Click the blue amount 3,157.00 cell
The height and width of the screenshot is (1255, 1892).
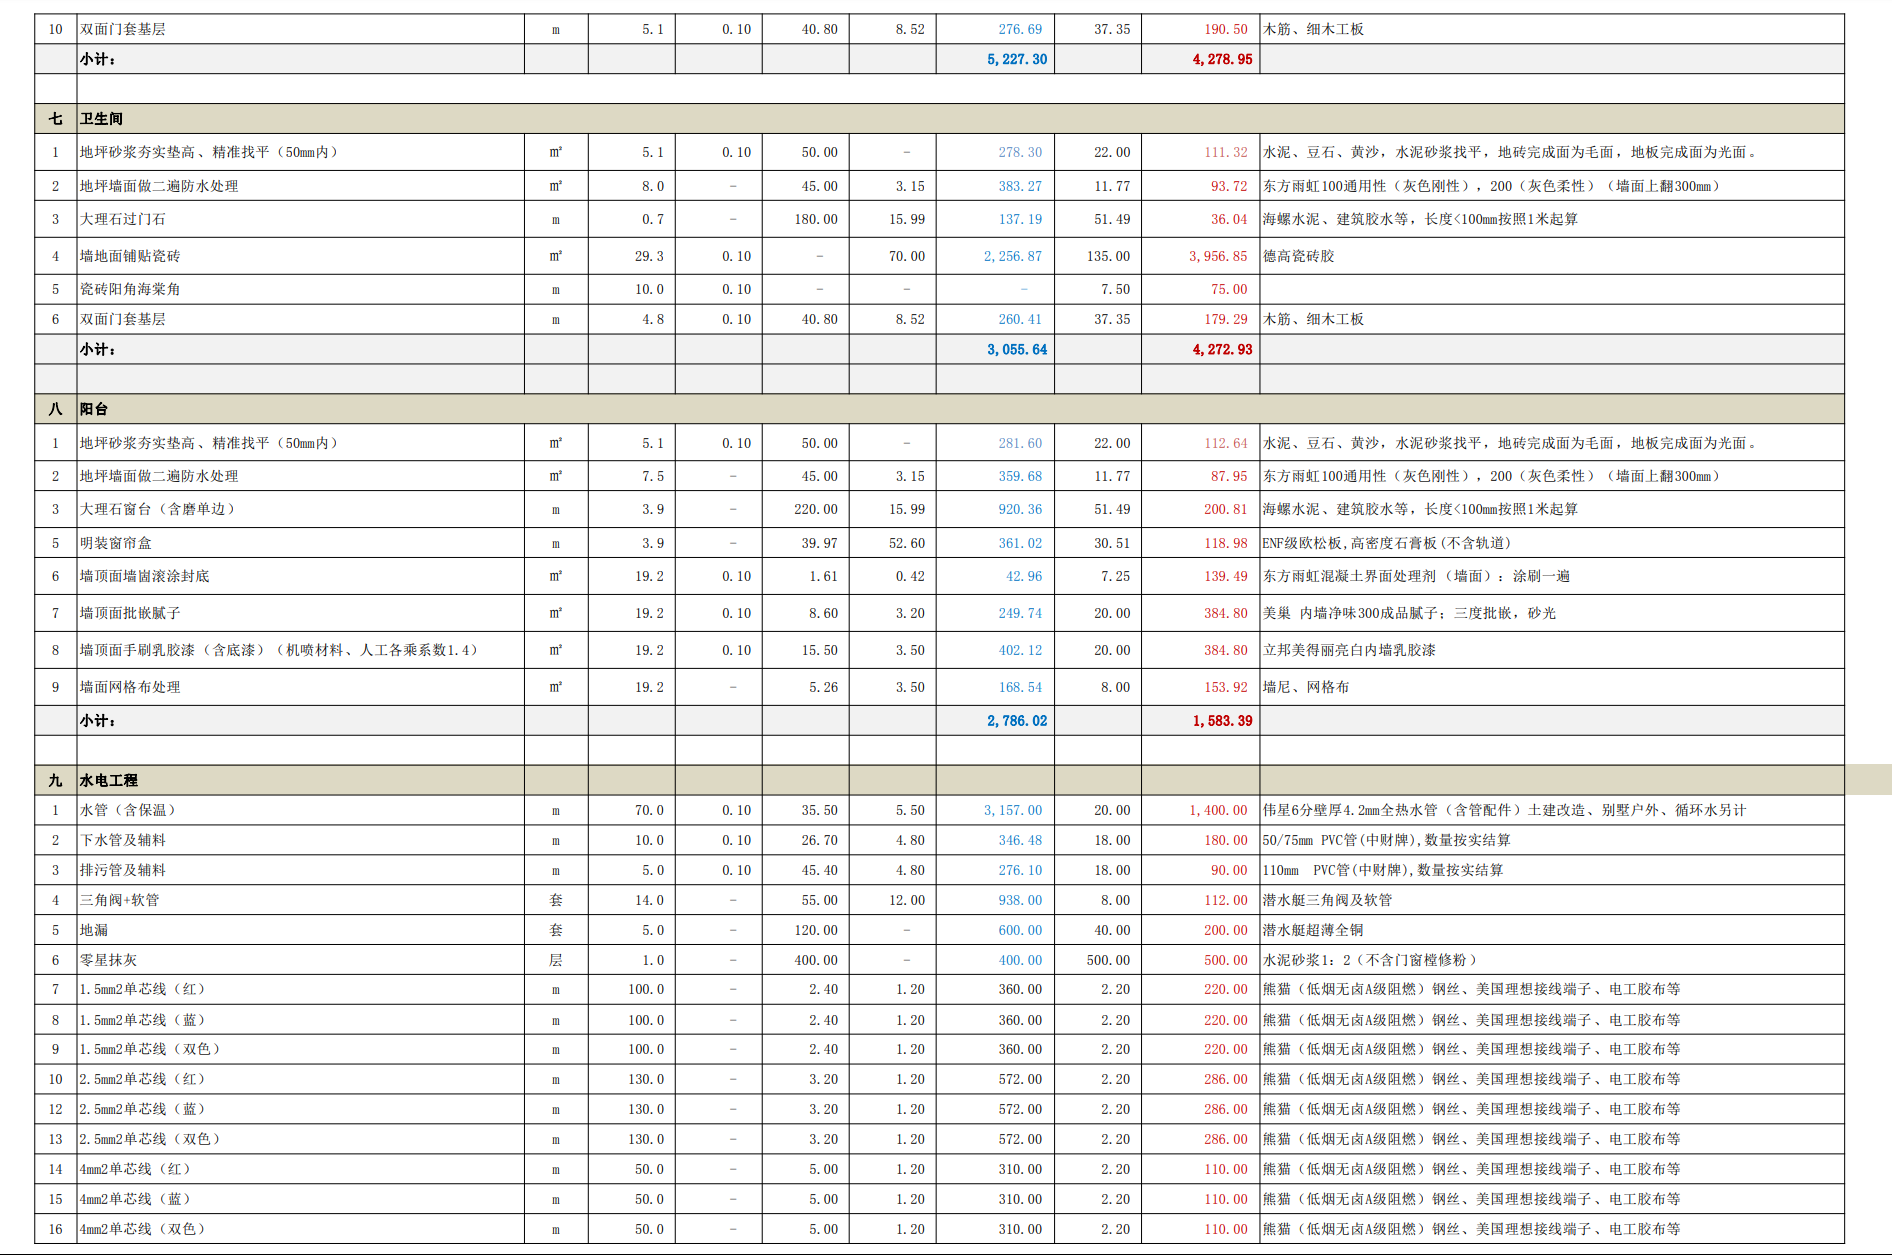pyautogui.click(x=1012, y=810)
